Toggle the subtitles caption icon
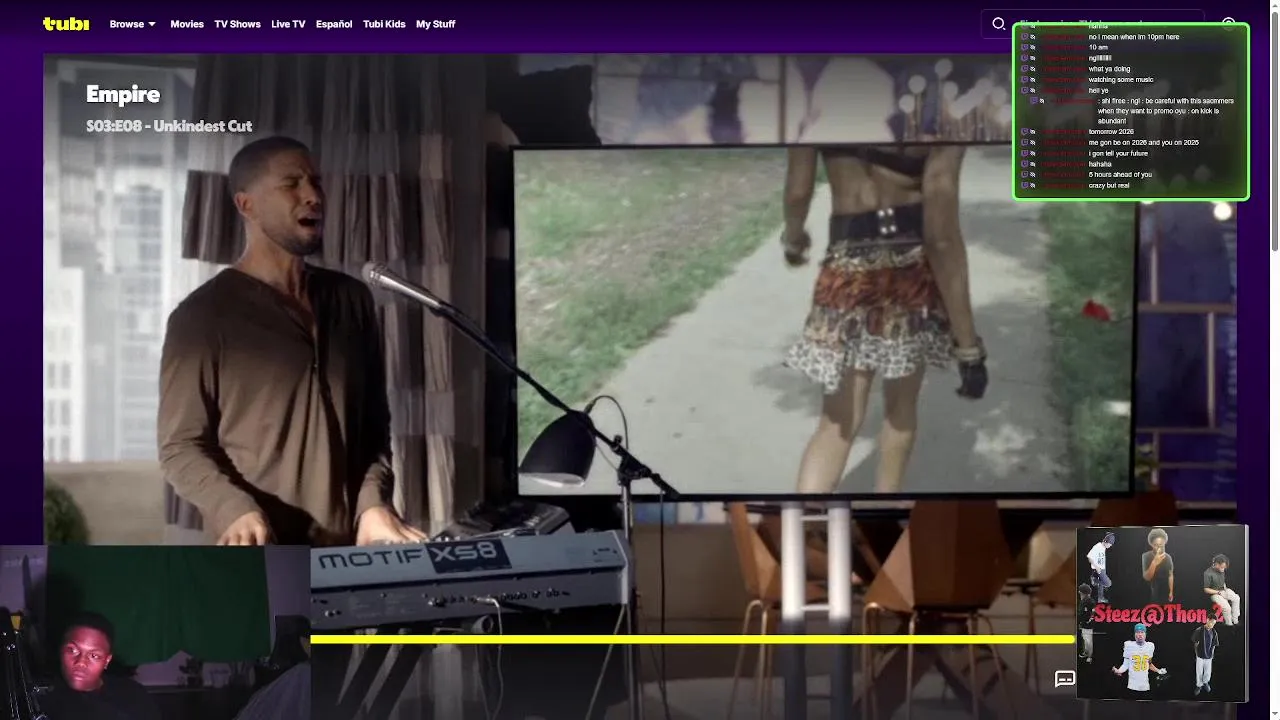Image resolution: width=1280 pixels, height=720 pixels. click(x=1065, y=679)
